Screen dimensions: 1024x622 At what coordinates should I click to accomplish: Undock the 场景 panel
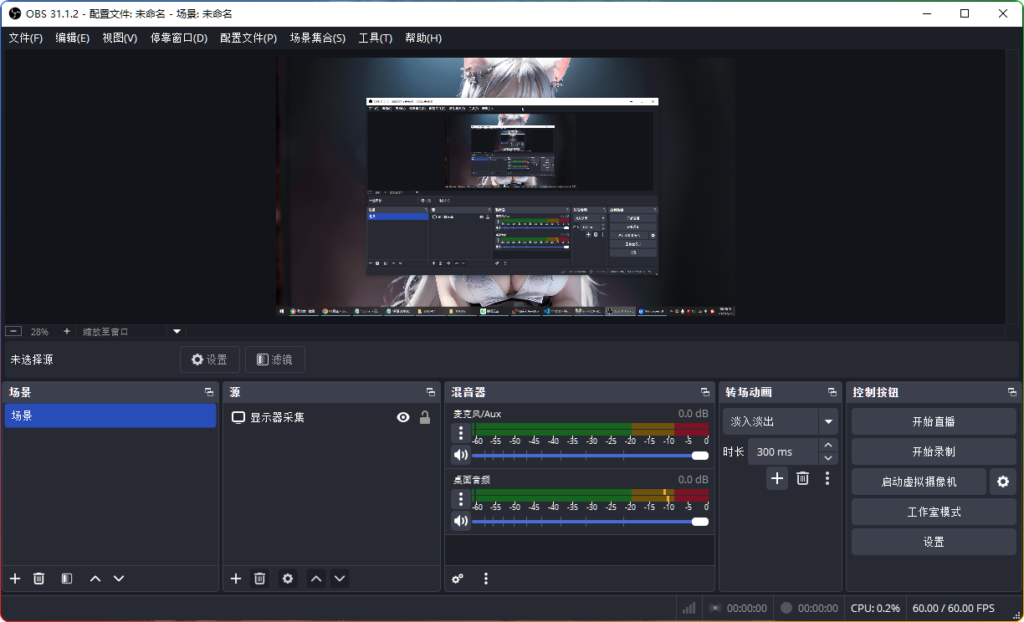coord(209,392)
